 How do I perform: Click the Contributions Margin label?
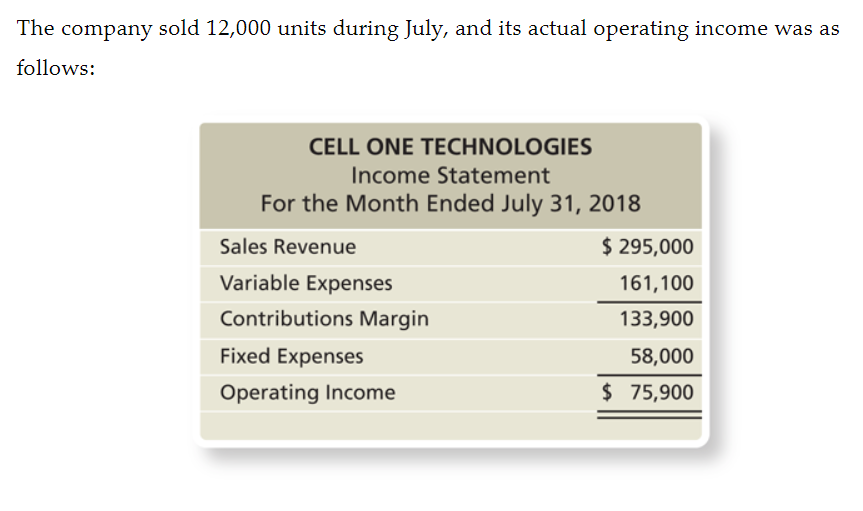click(x=324, y=319)
